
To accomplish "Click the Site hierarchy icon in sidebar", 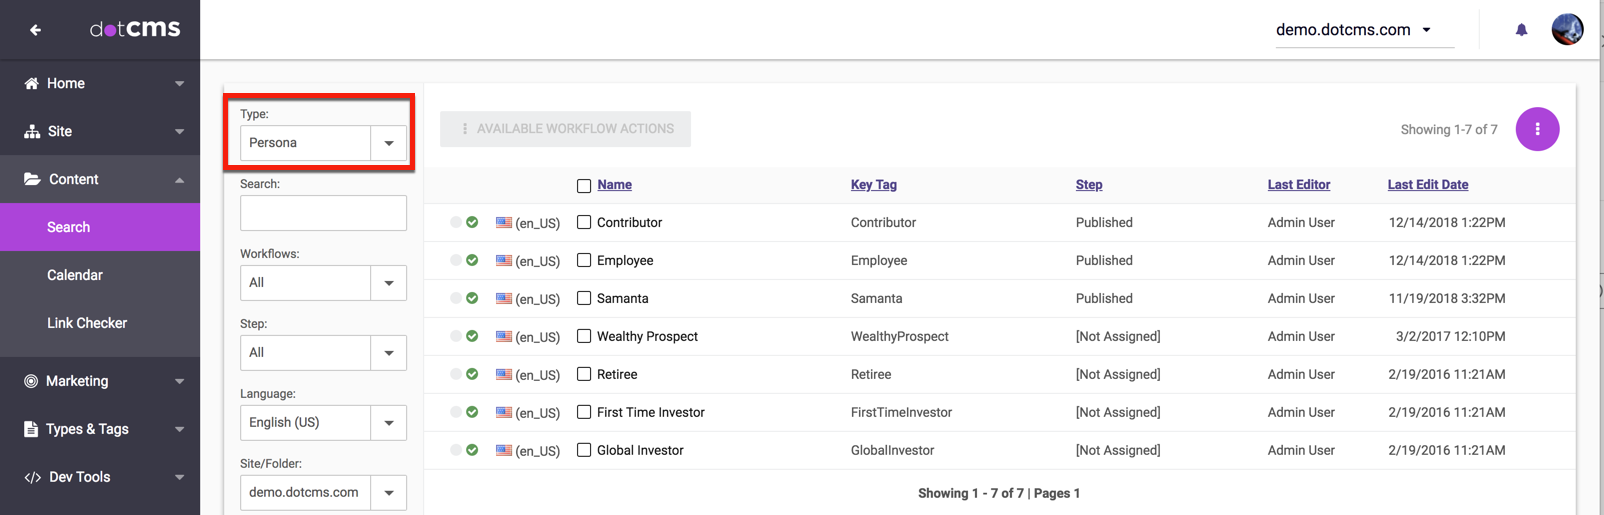I will [x=32, y=132].
